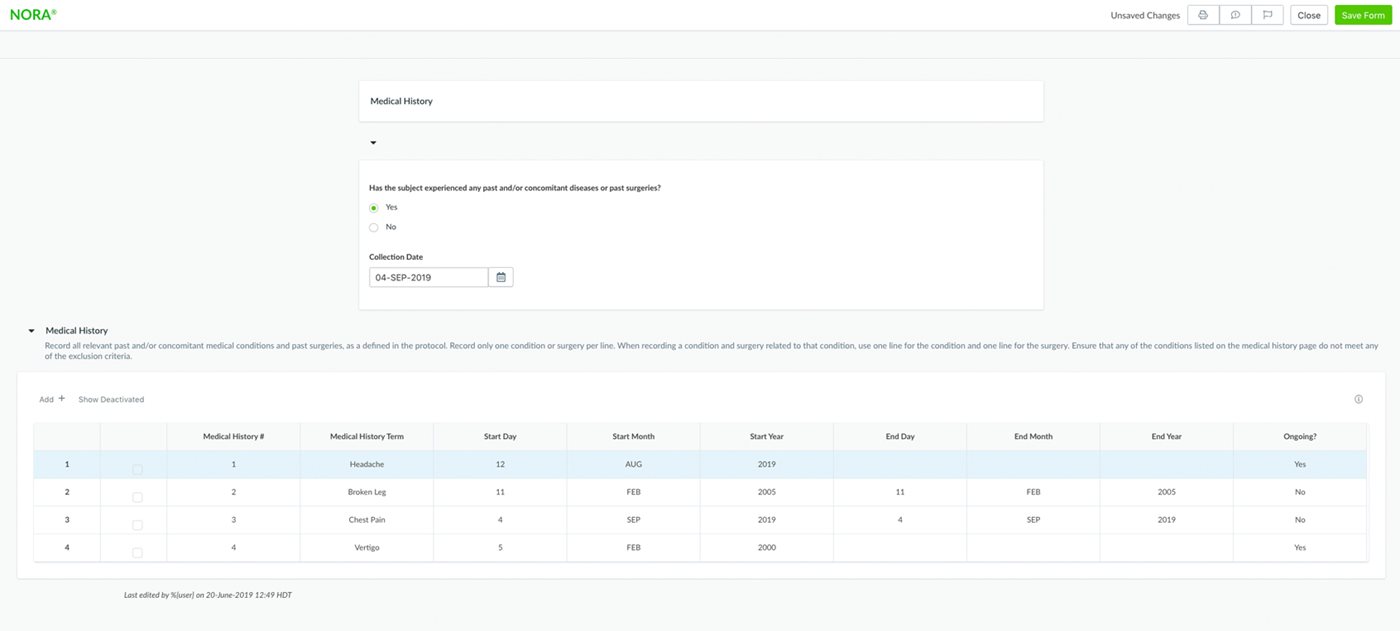Click the Start Month column header
This screenshot has height=631, width=1400.
(633, 436)
